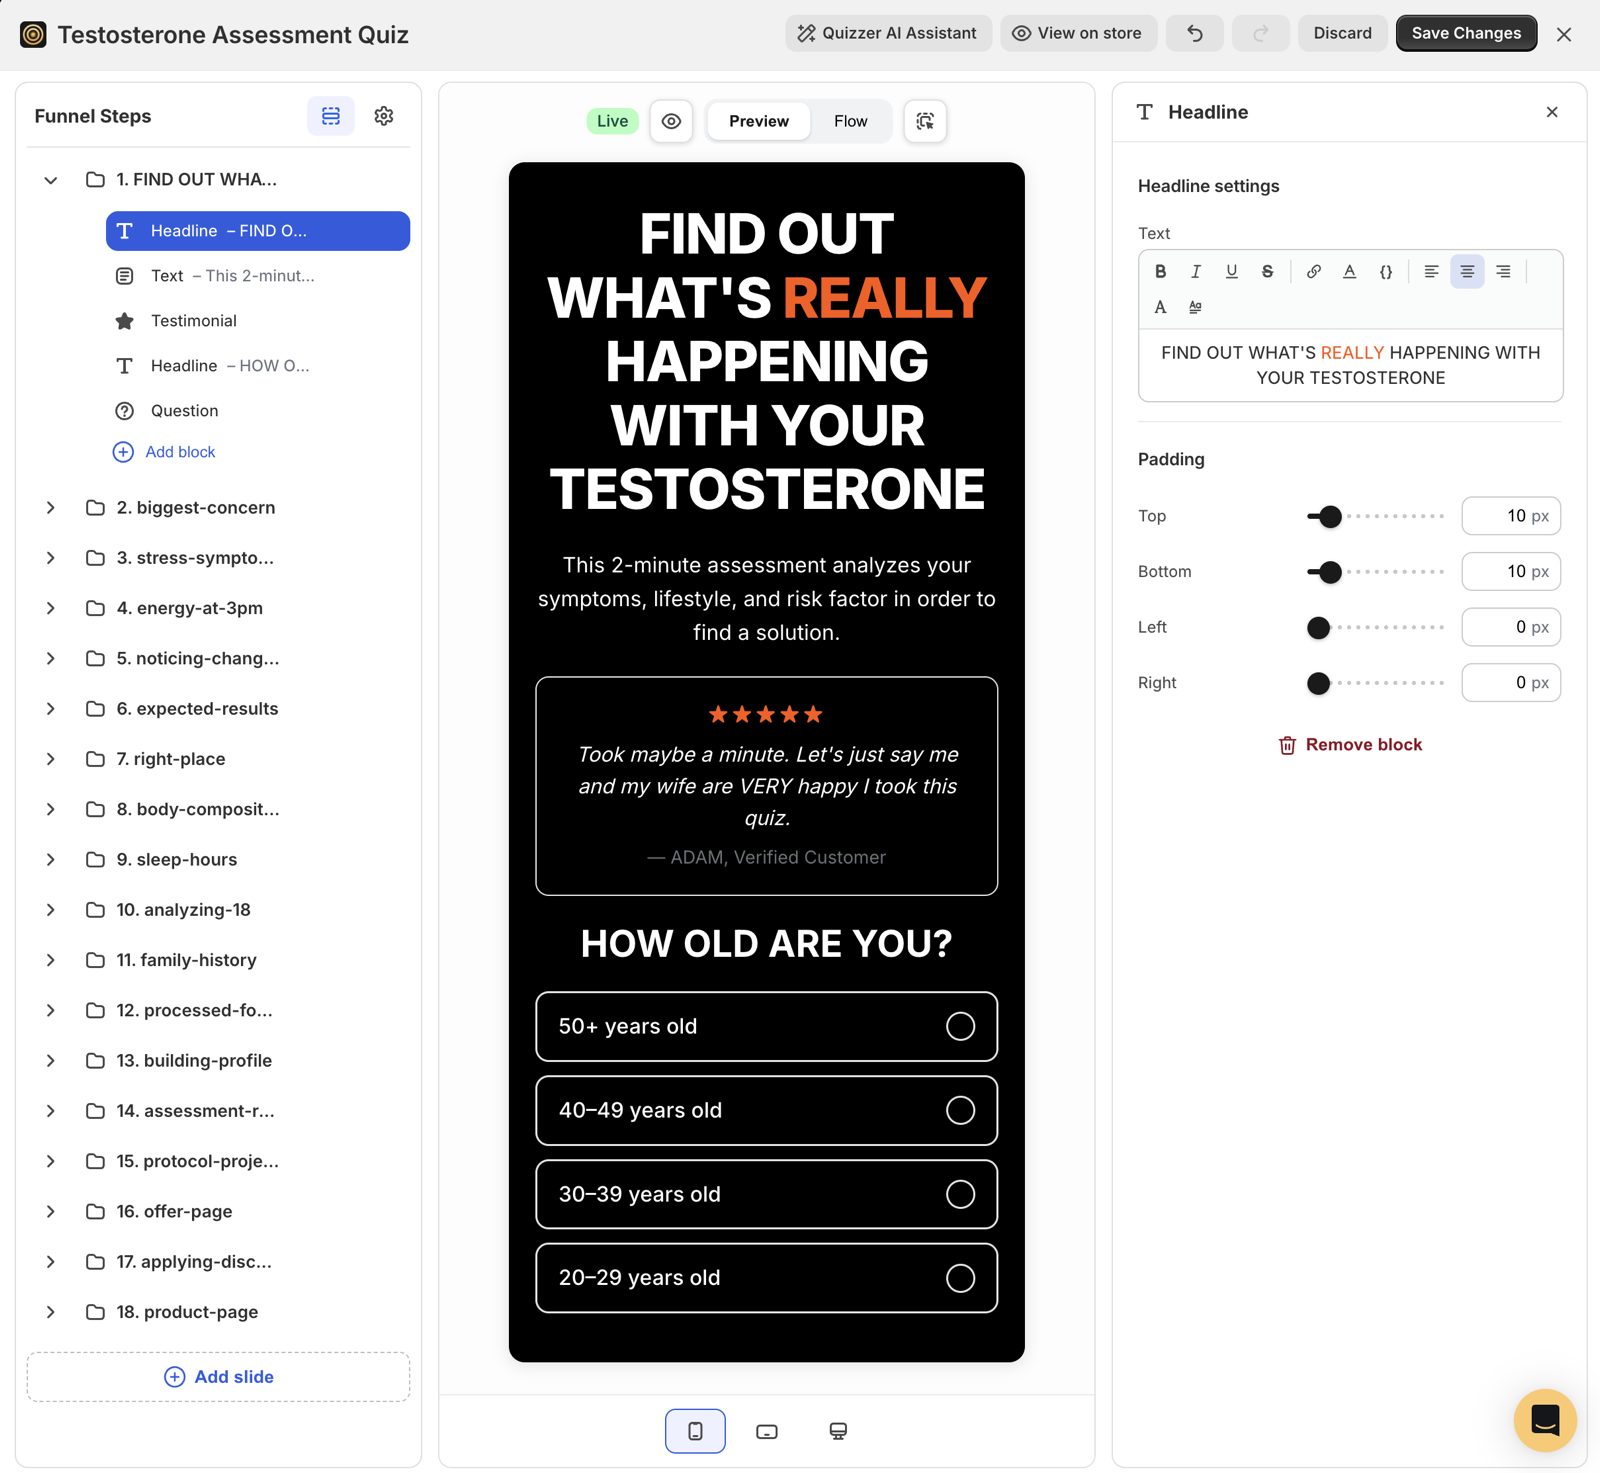Click into the headline text editor area
This screenshot has width=1600, height=1473.
coord(1351,365)
